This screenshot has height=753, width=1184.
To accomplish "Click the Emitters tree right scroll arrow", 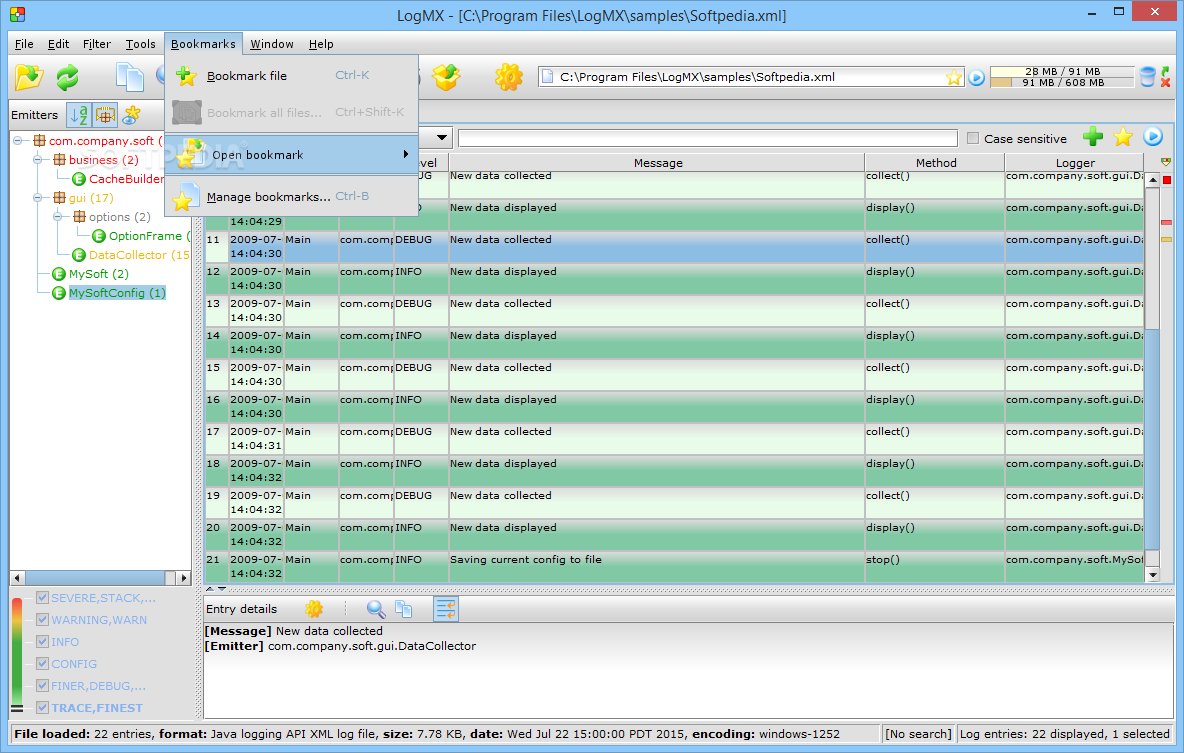I will (x=183, y=578).
